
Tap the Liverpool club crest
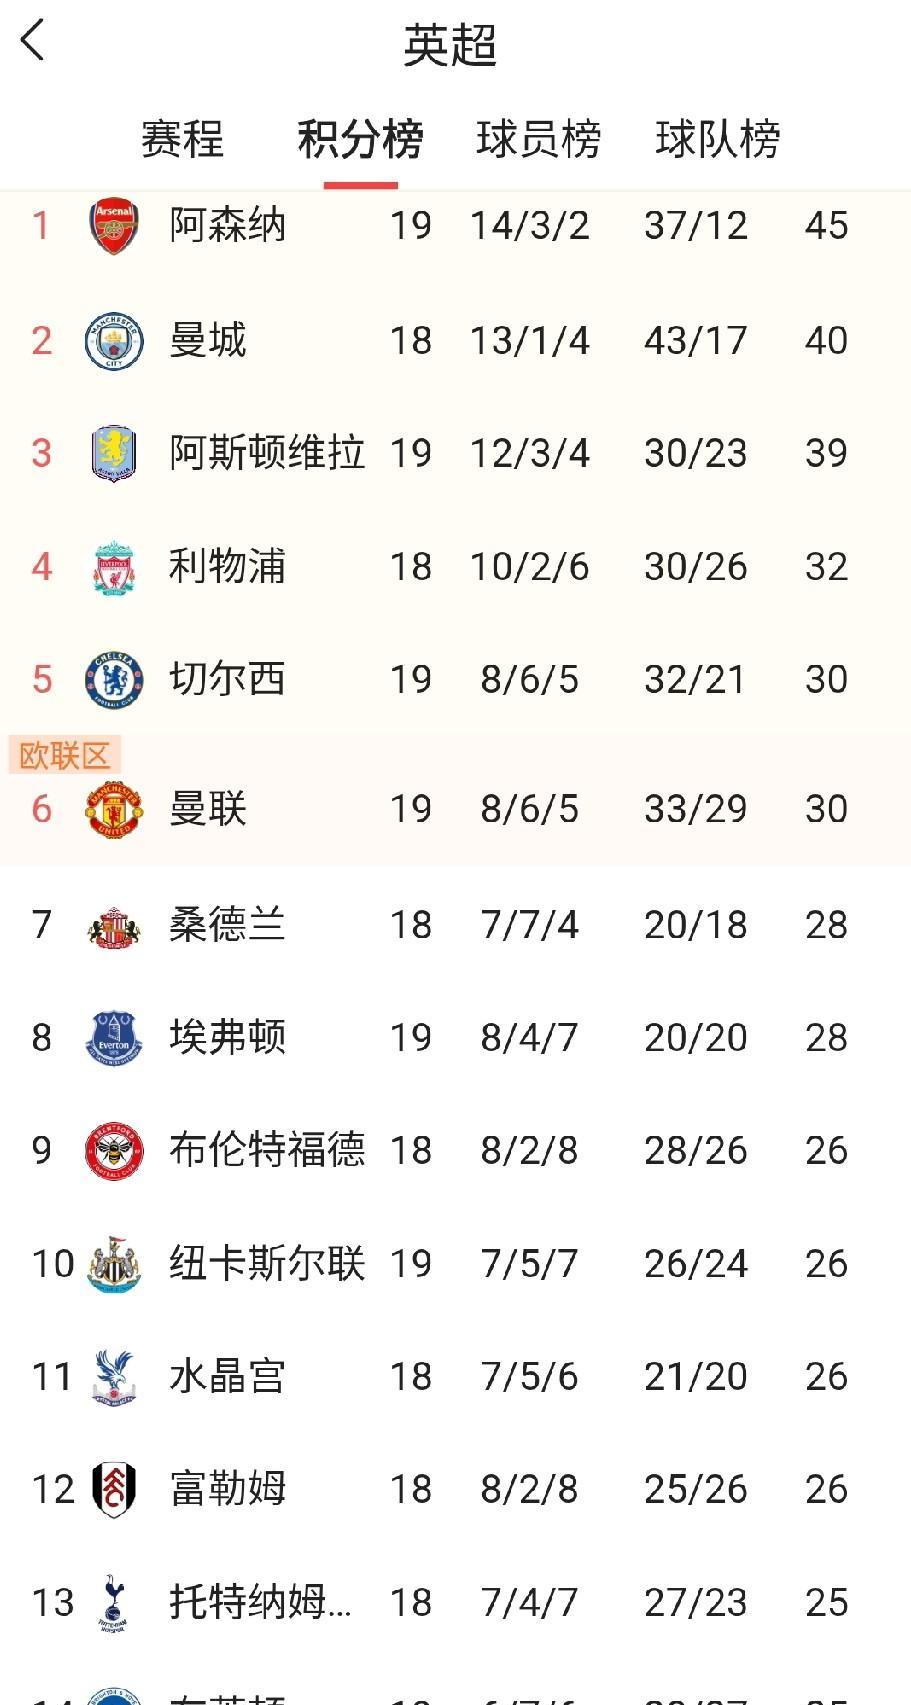click(x=114, y=567)
